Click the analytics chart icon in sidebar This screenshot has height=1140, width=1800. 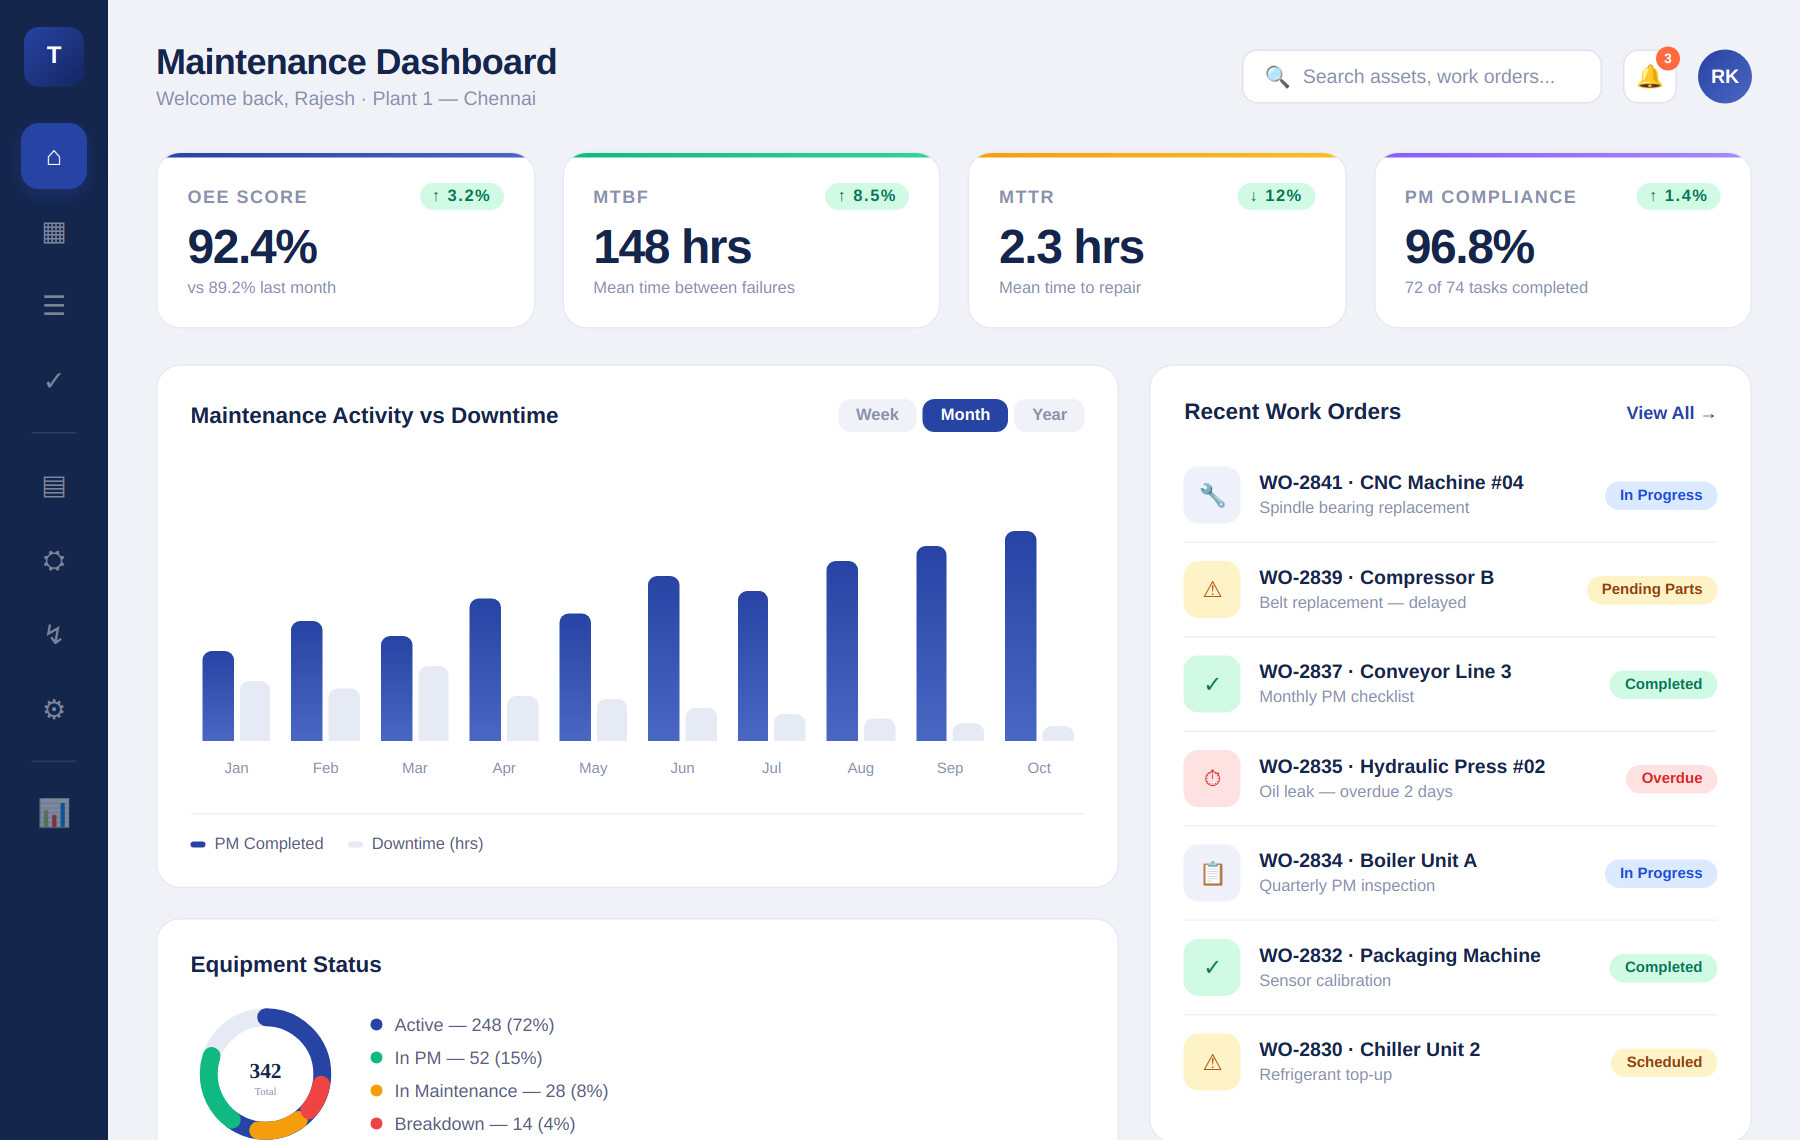[x=53, y=813]
